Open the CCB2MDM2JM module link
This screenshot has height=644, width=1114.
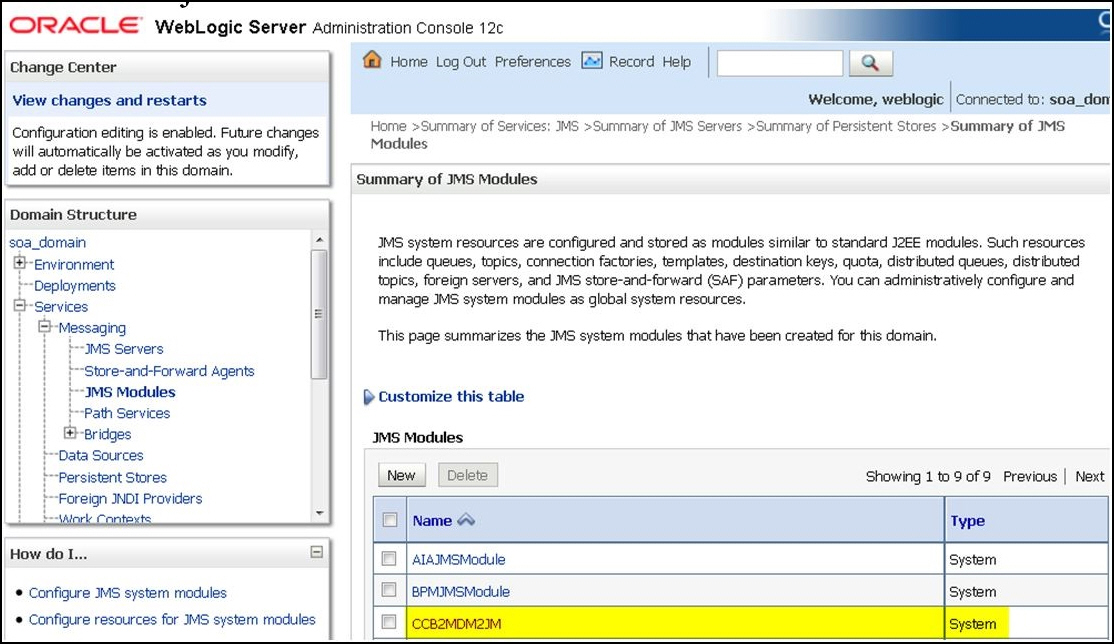coord(457,623)
